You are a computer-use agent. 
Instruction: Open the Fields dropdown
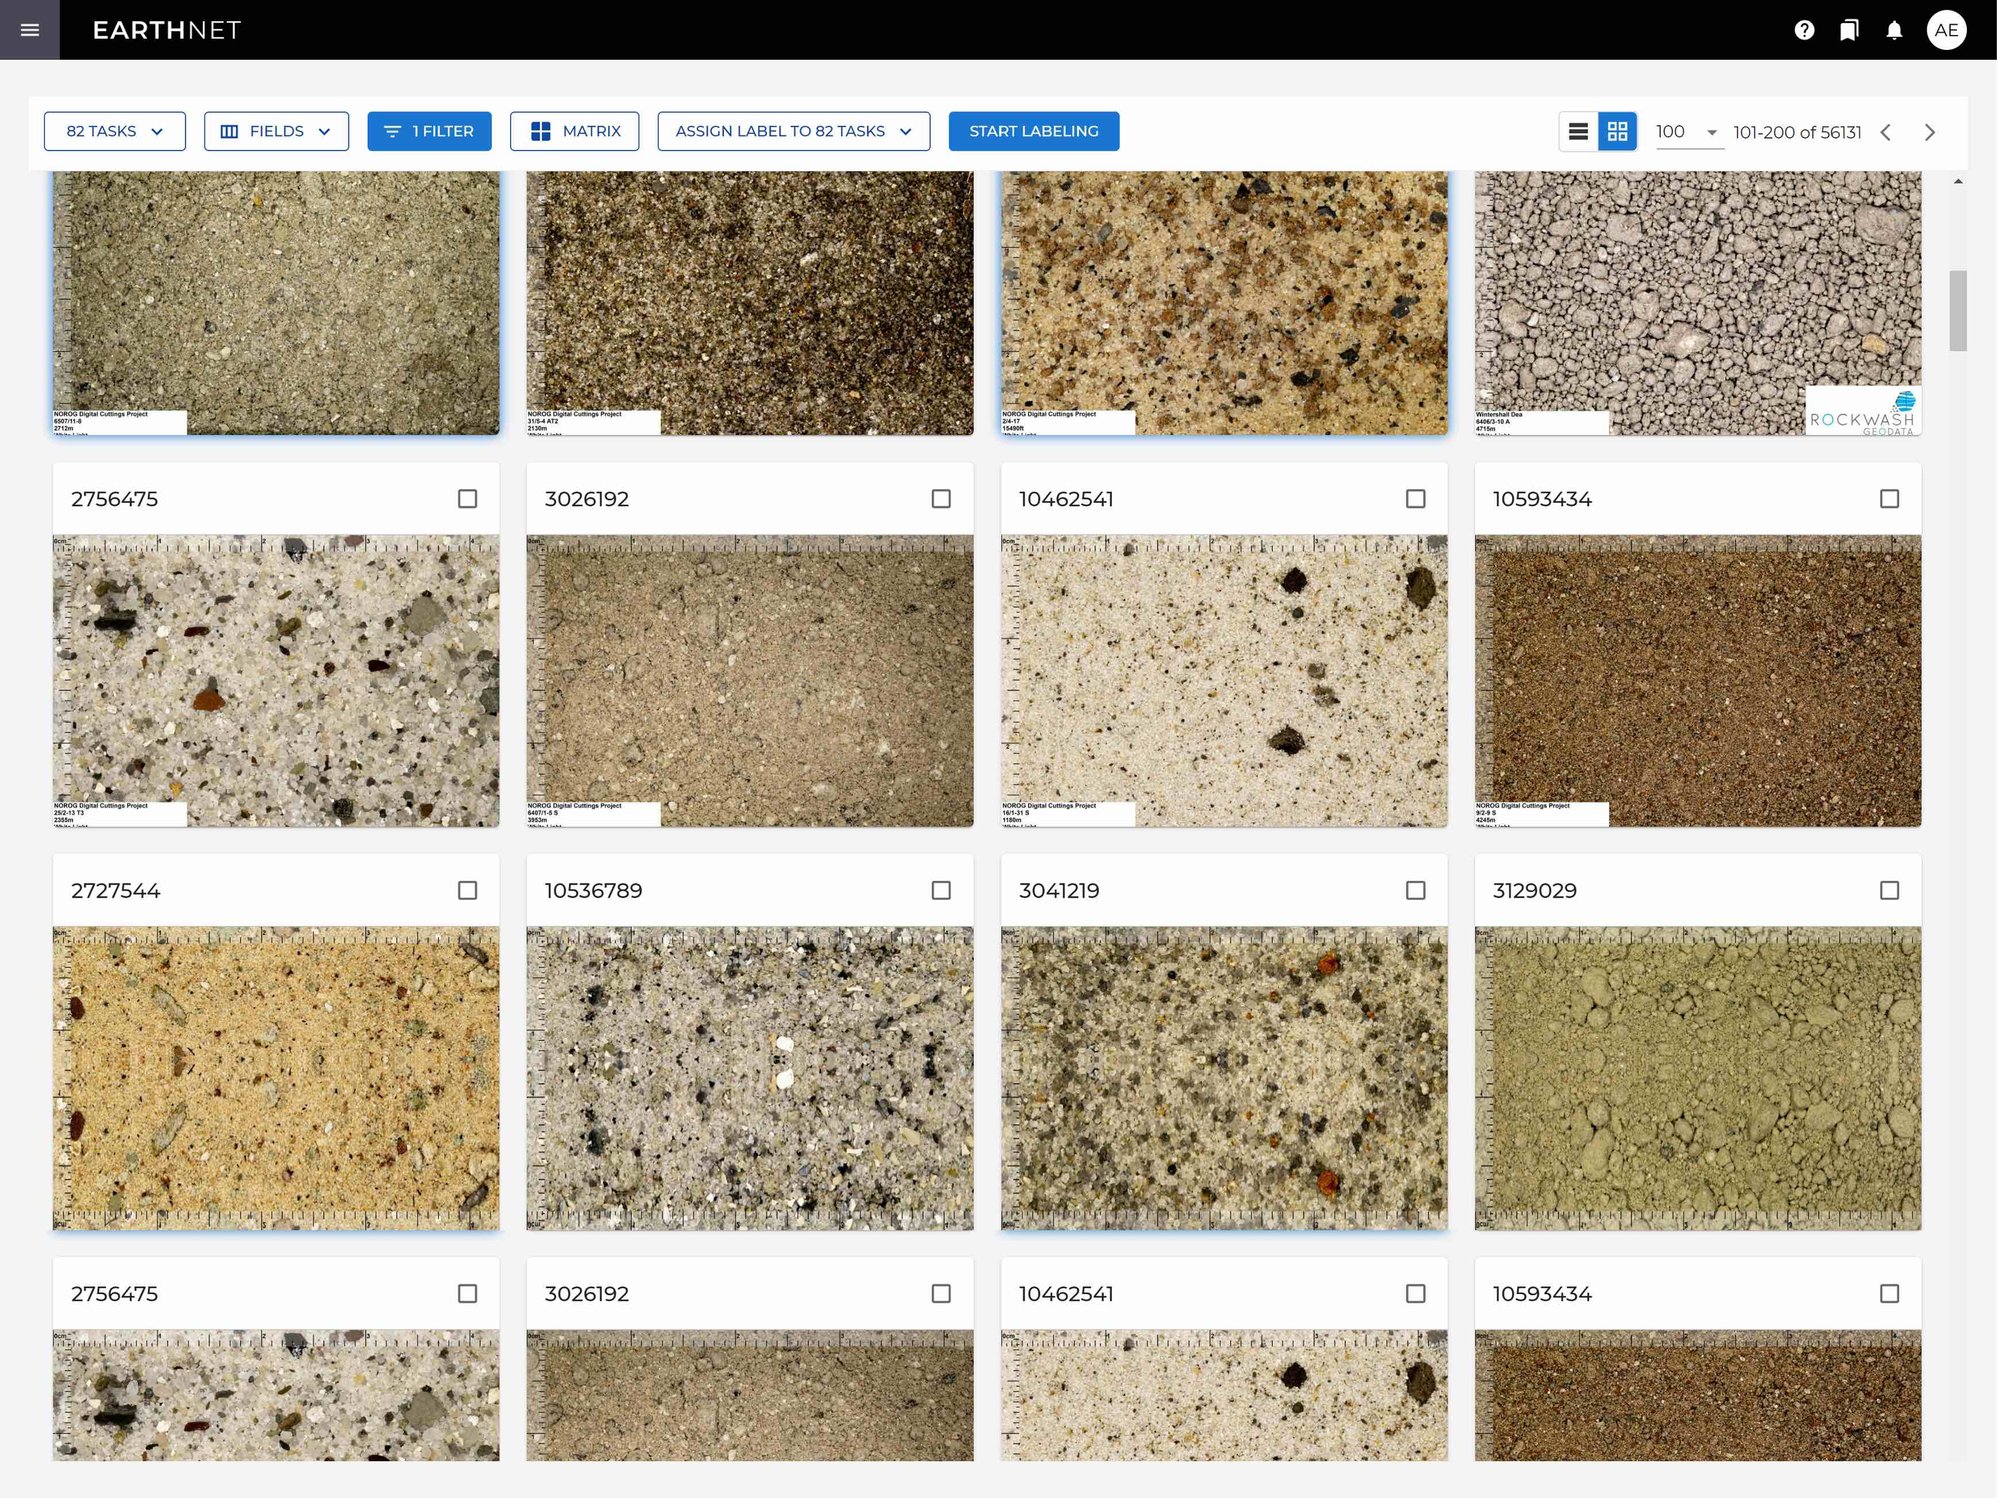tap(276, 131)
